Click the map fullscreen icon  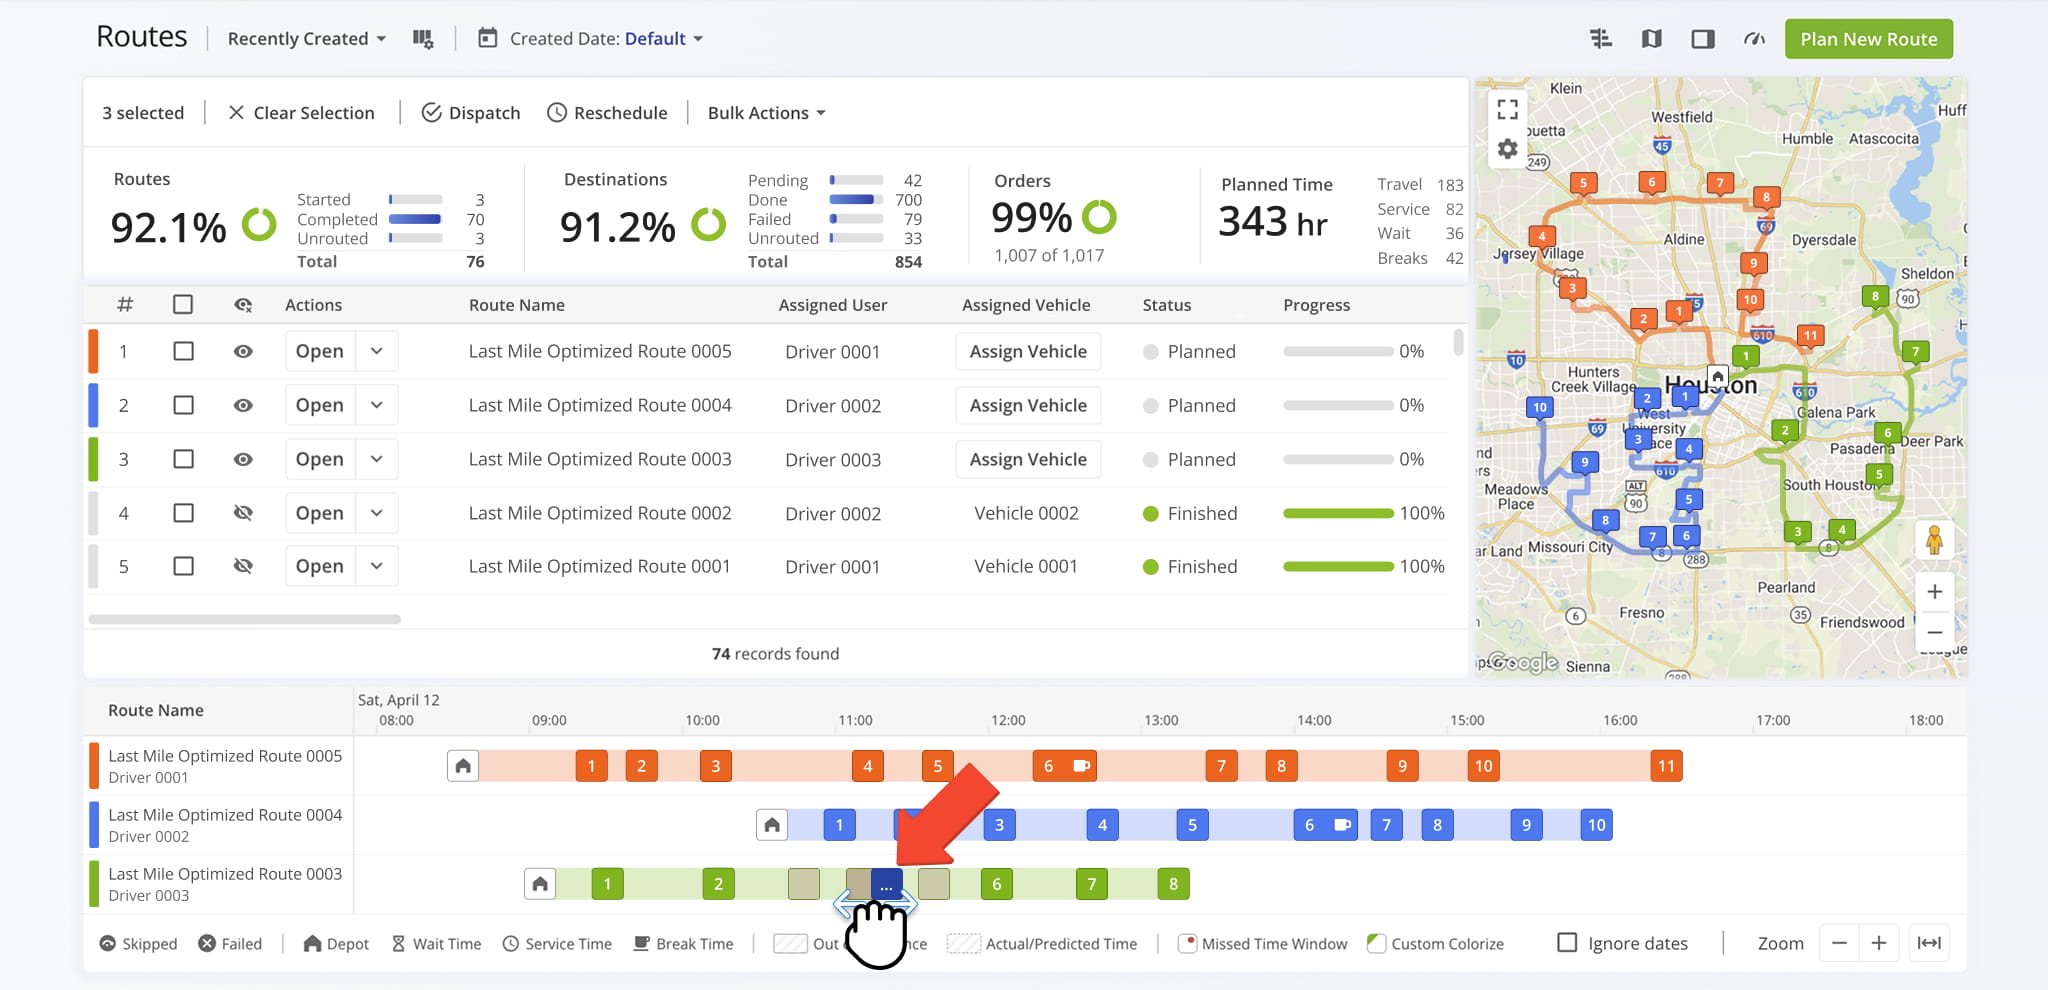point(1508,109)
